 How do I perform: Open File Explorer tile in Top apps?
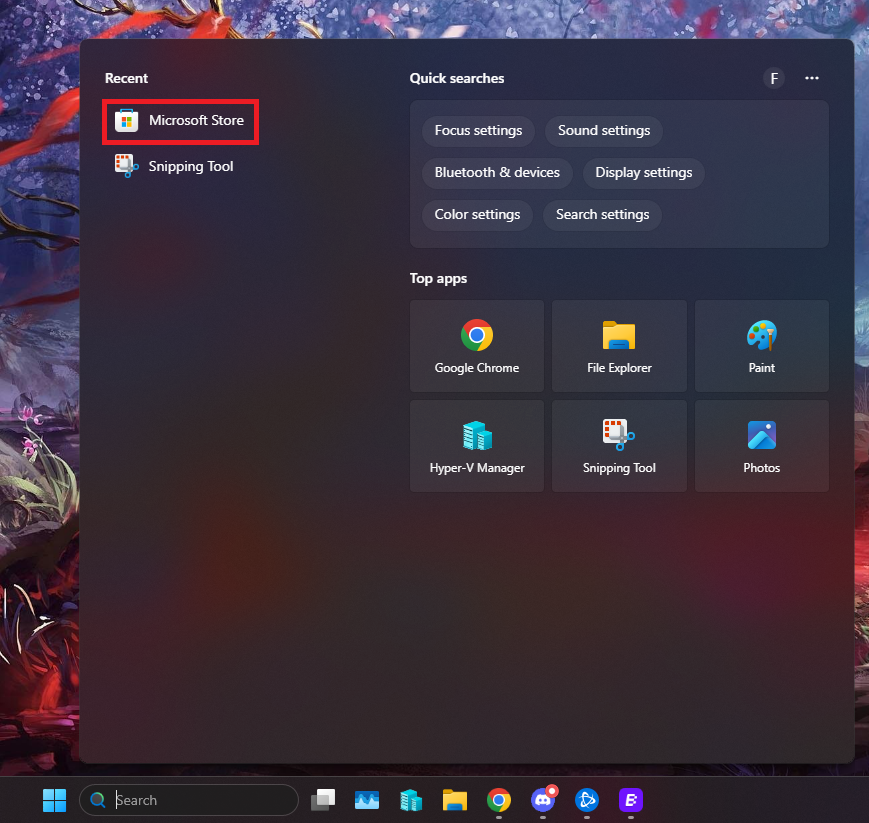[619, 346]
